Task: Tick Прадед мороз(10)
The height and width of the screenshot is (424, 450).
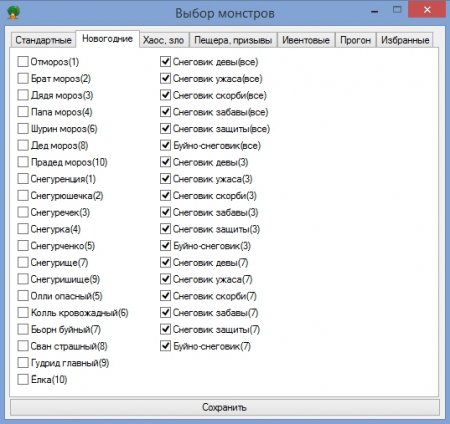Action: (x=23, y=162)
